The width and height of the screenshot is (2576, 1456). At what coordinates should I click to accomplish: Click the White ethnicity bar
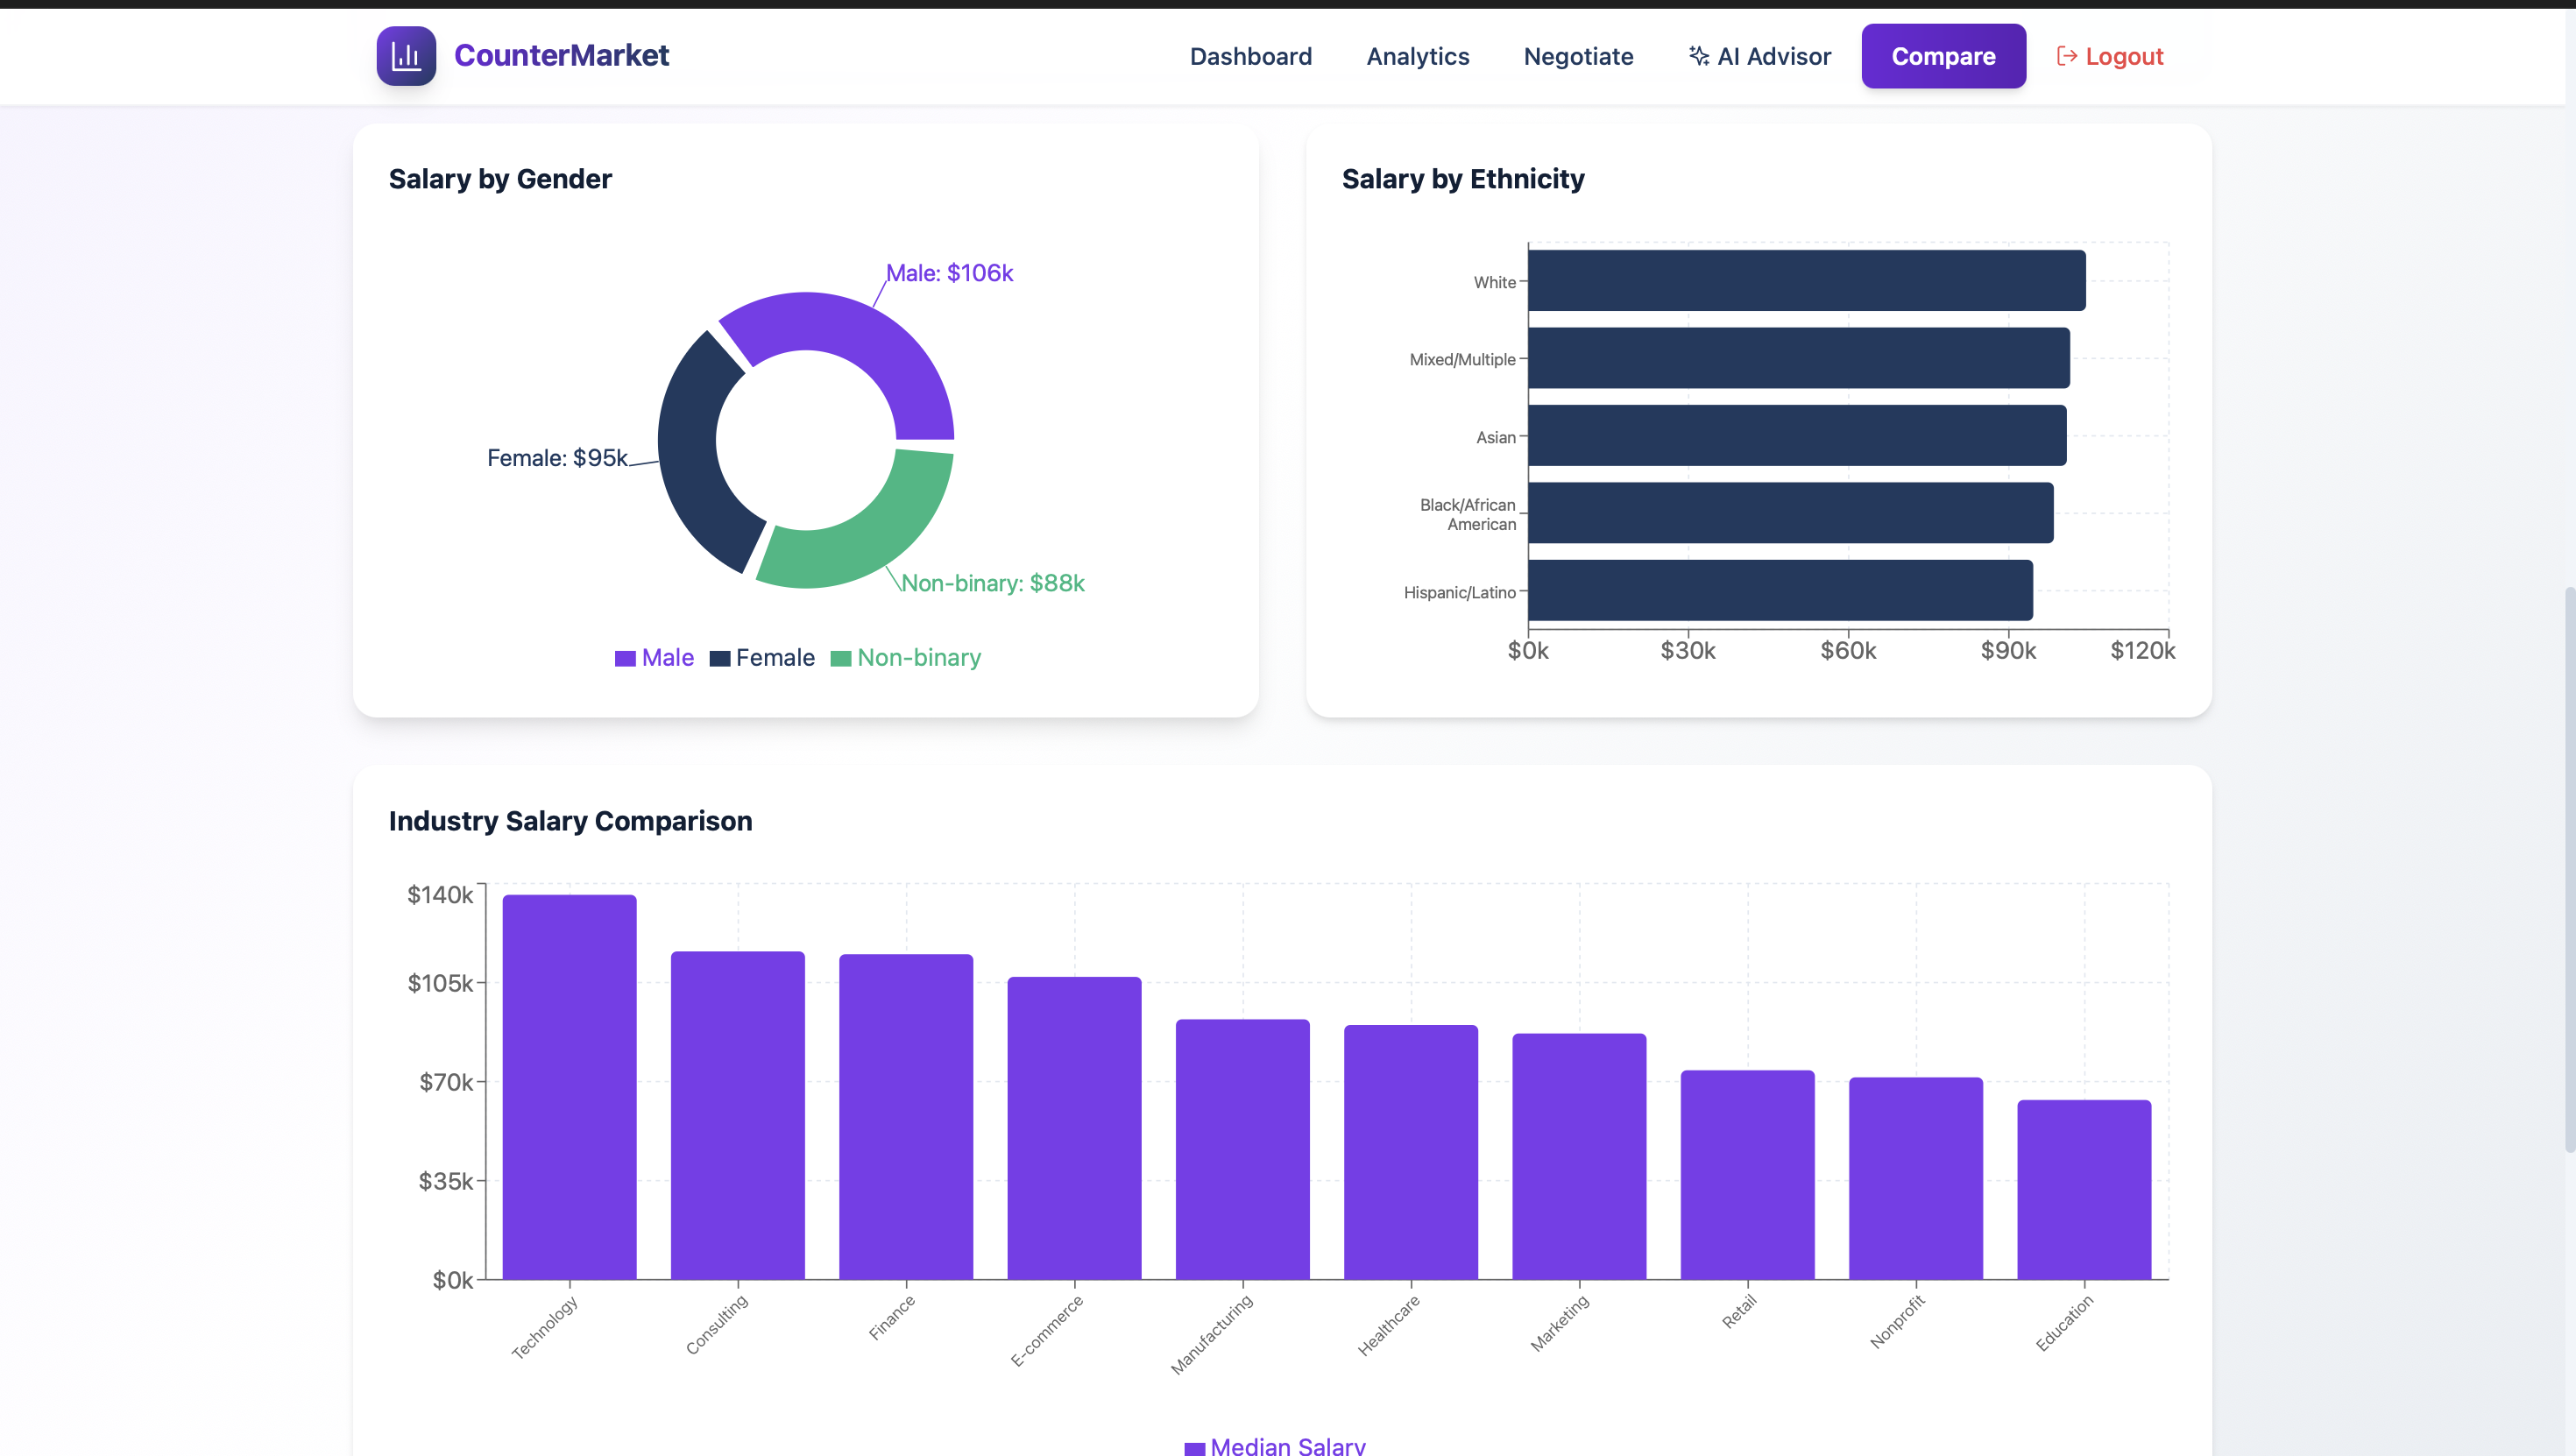click(1806, 281)
